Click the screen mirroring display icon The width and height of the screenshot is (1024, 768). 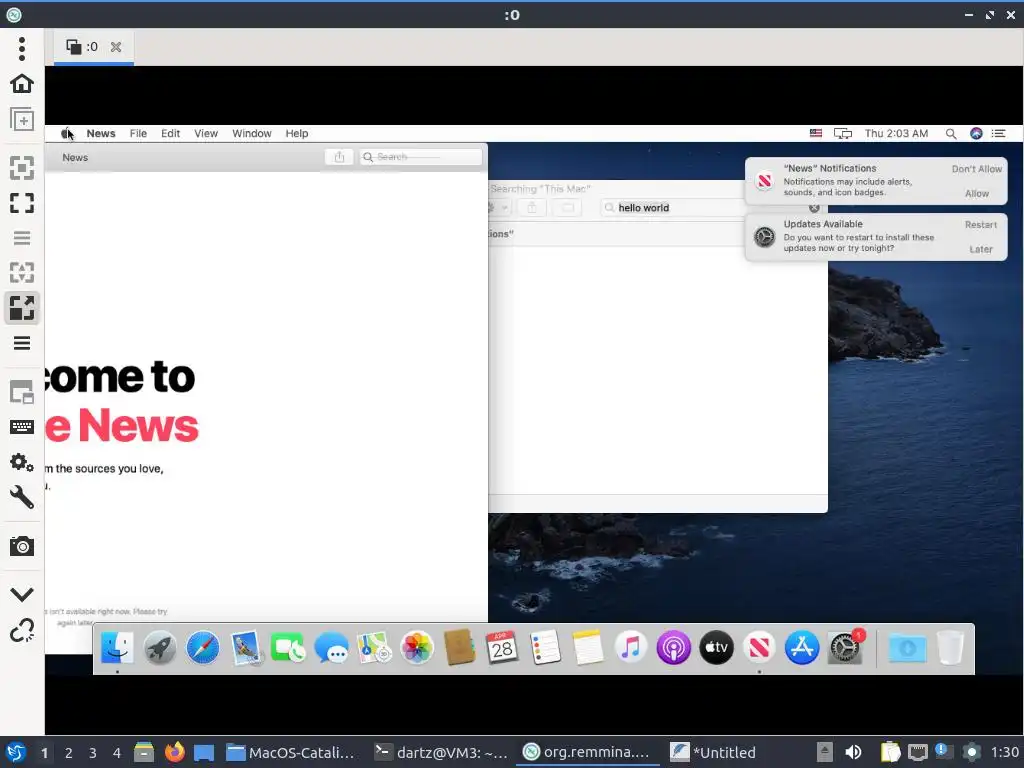842,133
